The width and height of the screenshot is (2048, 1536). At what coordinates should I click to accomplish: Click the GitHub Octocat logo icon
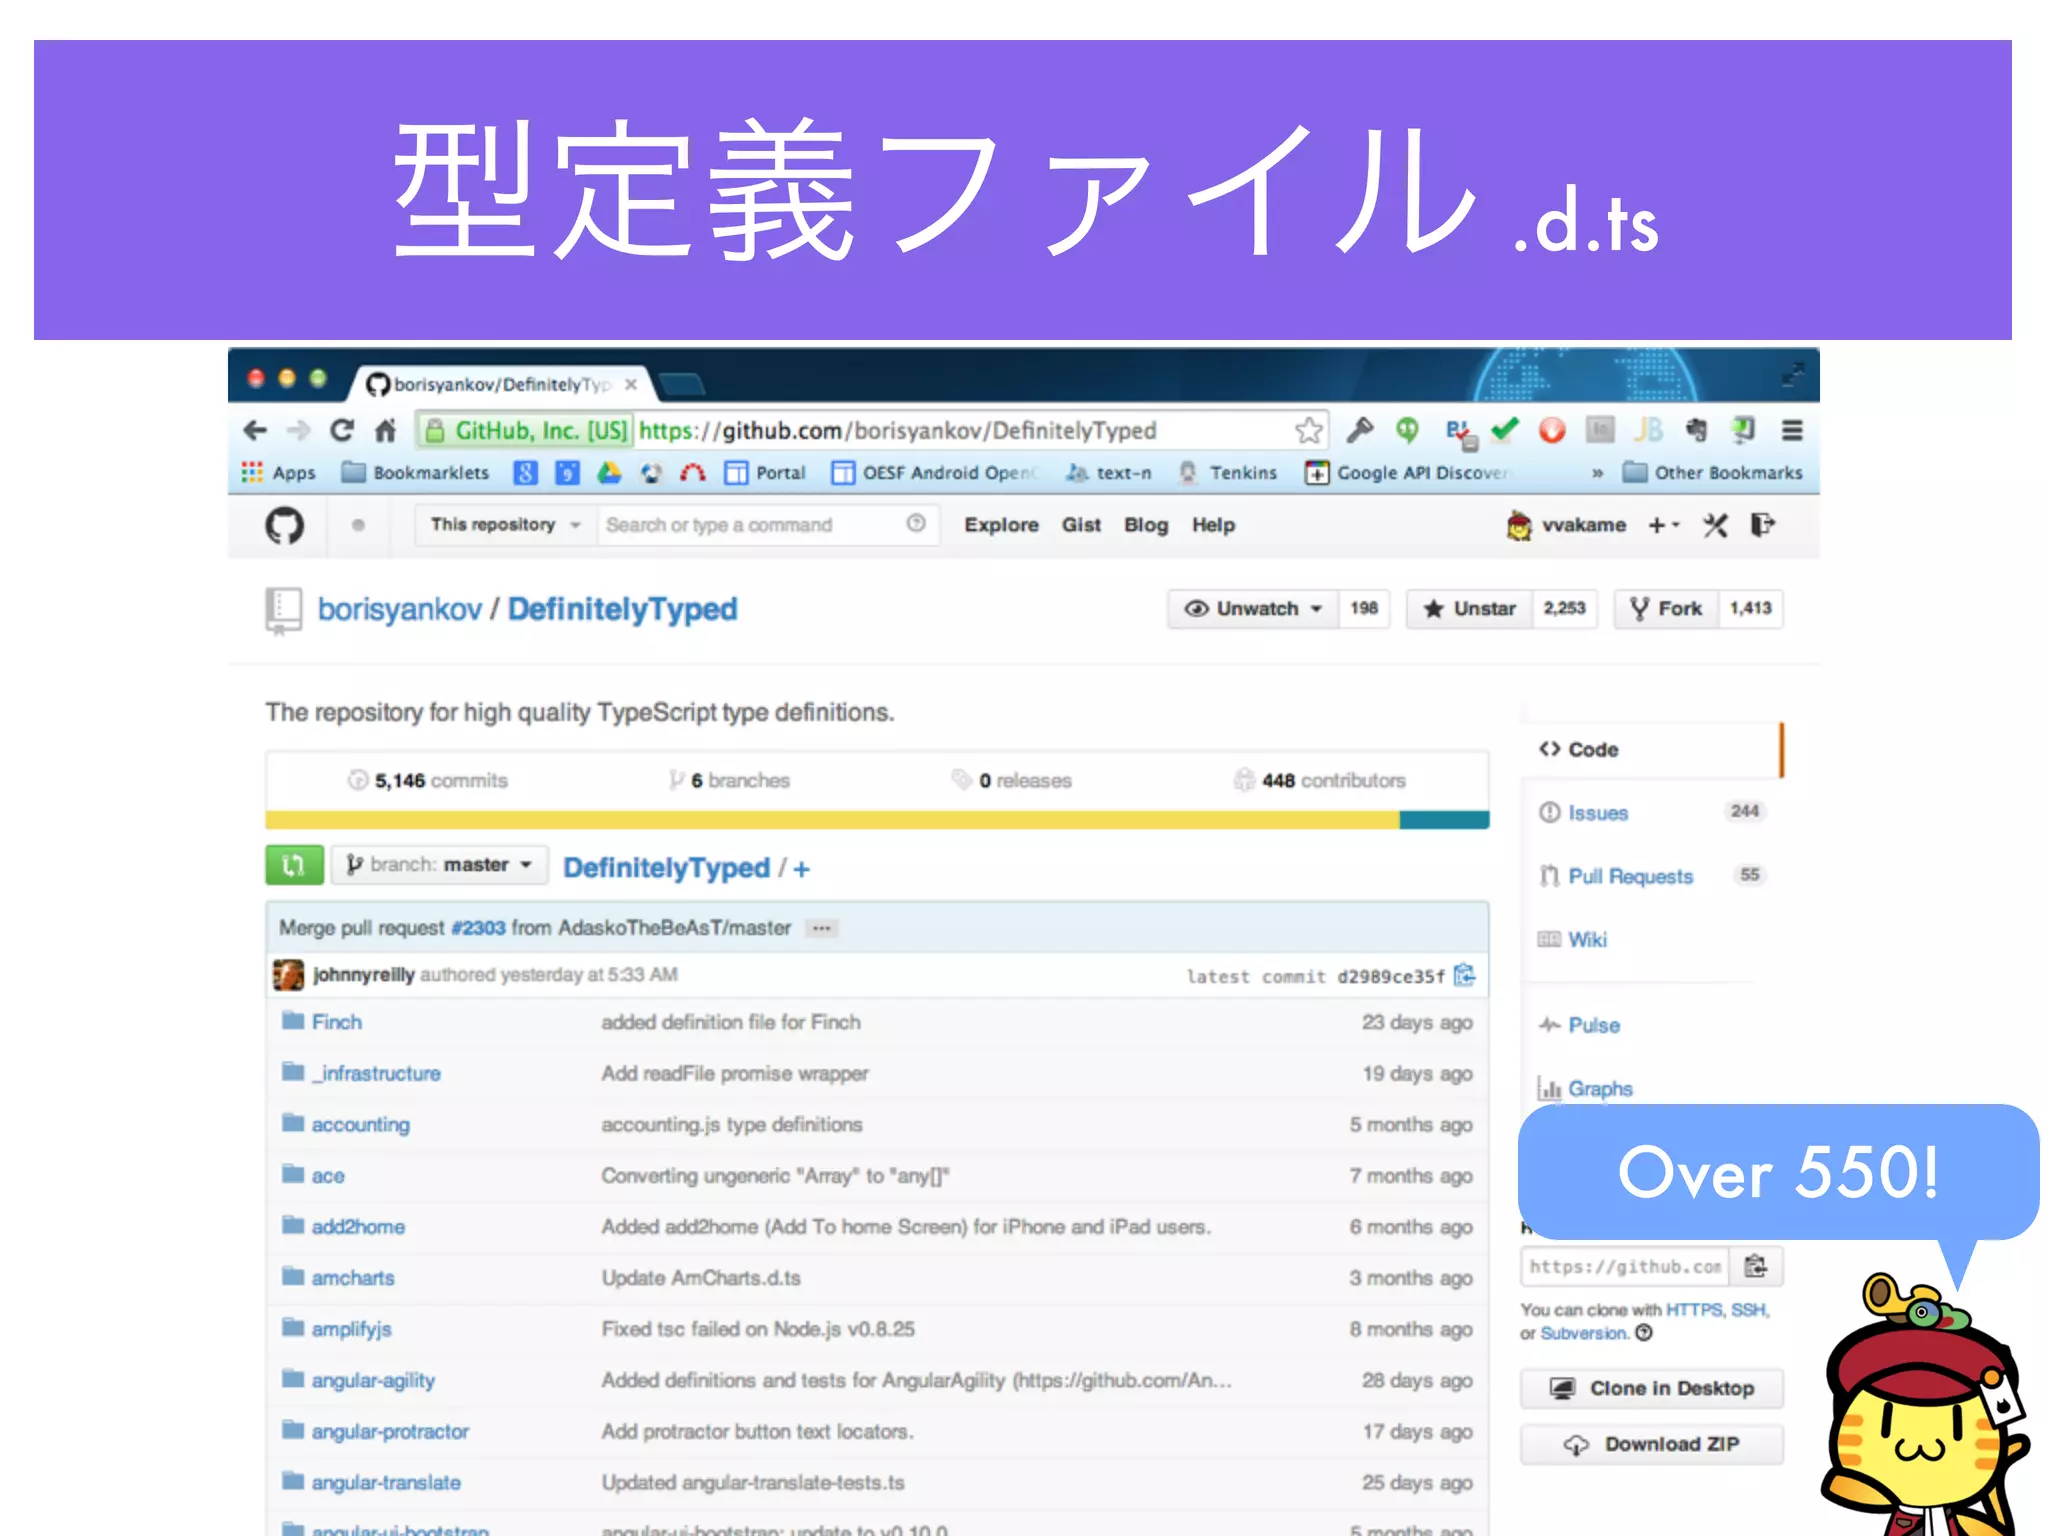[285, 525]
